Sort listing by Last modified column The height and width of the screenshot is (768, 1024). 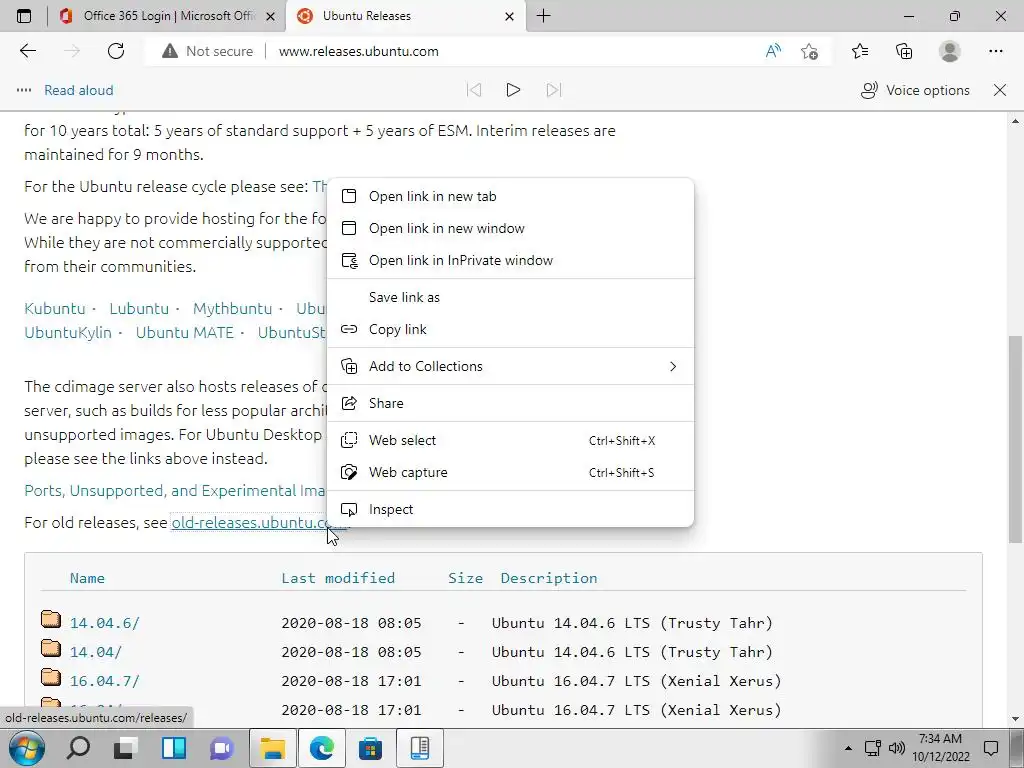tap(338, 578)
